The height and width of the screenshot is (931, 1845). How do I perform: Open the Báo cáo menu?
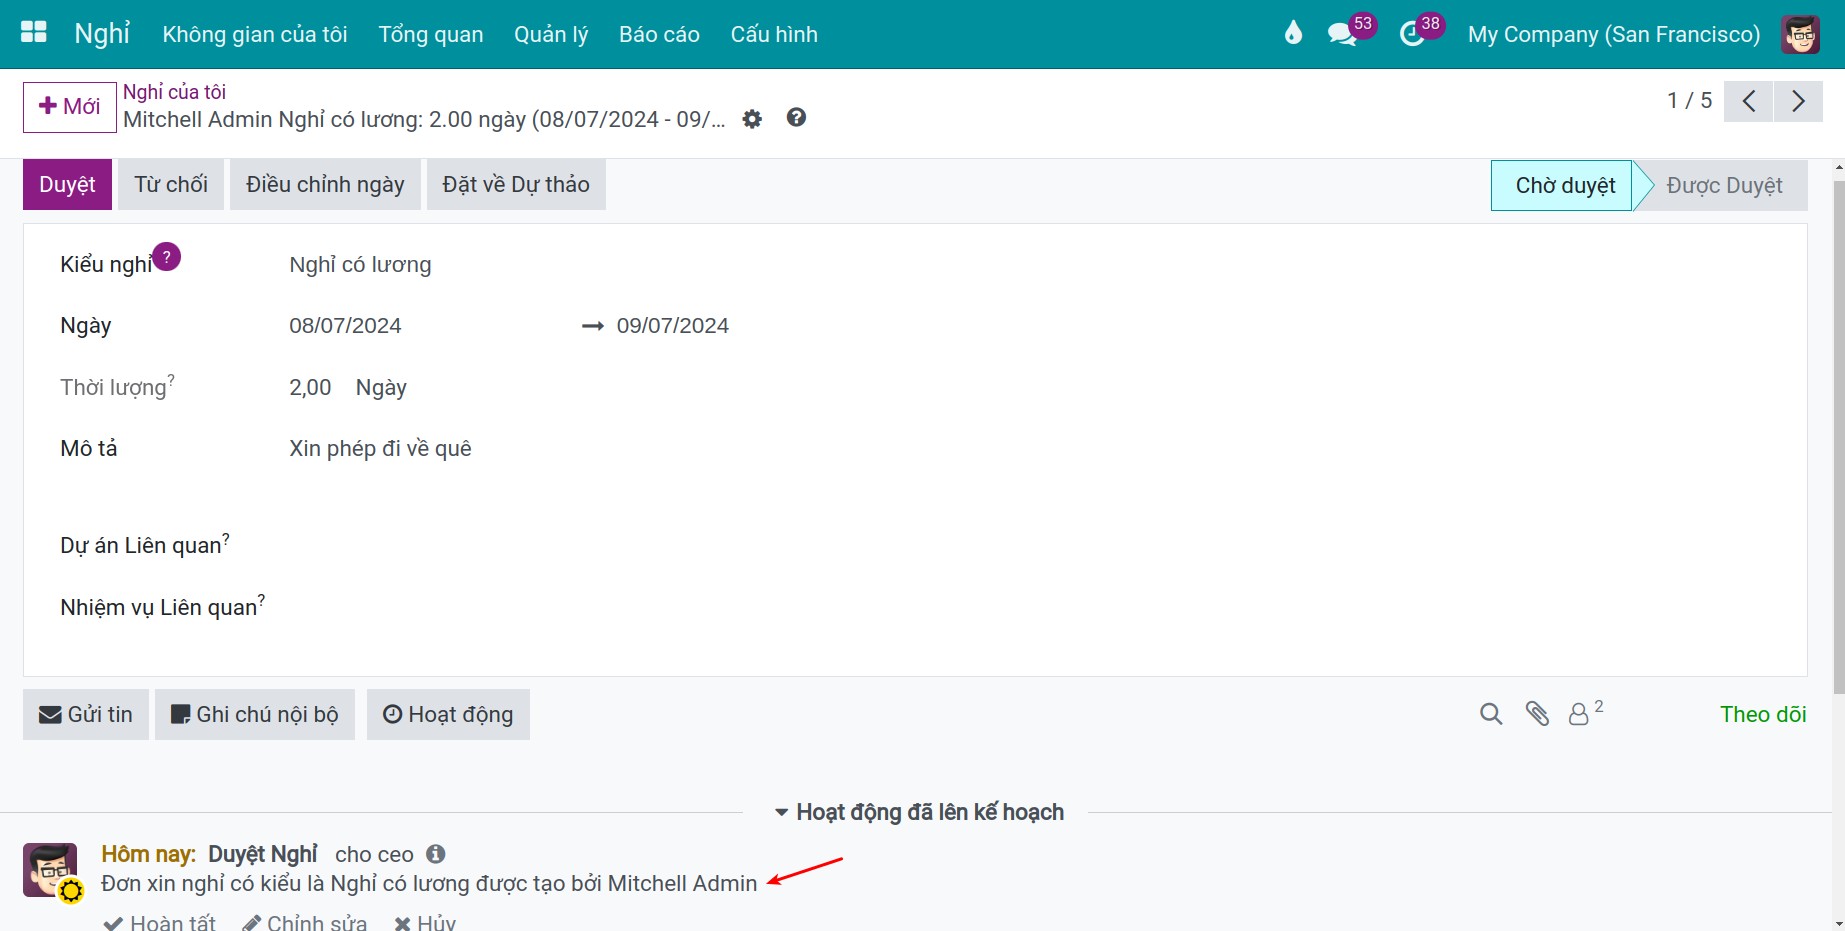click(659, 34)
